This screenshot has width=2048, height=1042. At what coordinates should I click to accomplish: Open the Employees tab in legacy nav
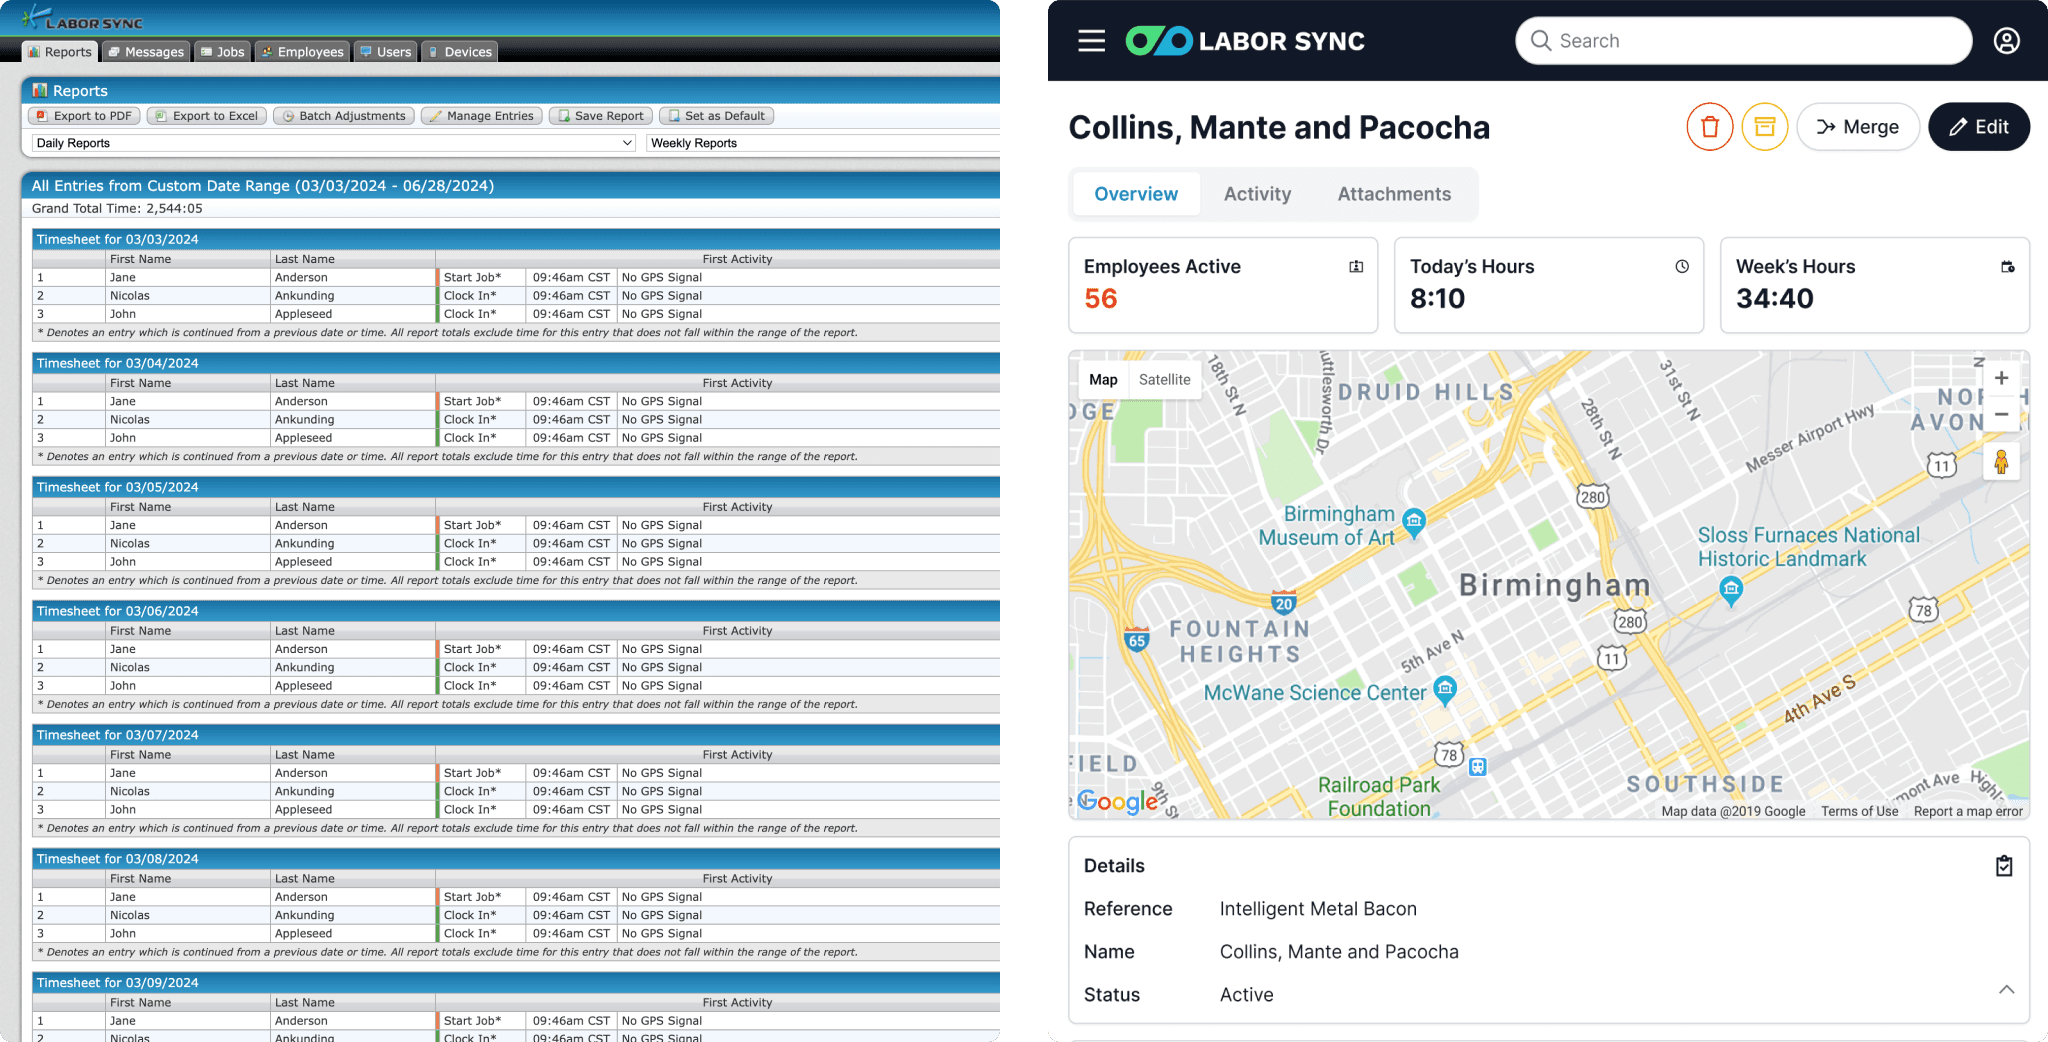(303, 52)
